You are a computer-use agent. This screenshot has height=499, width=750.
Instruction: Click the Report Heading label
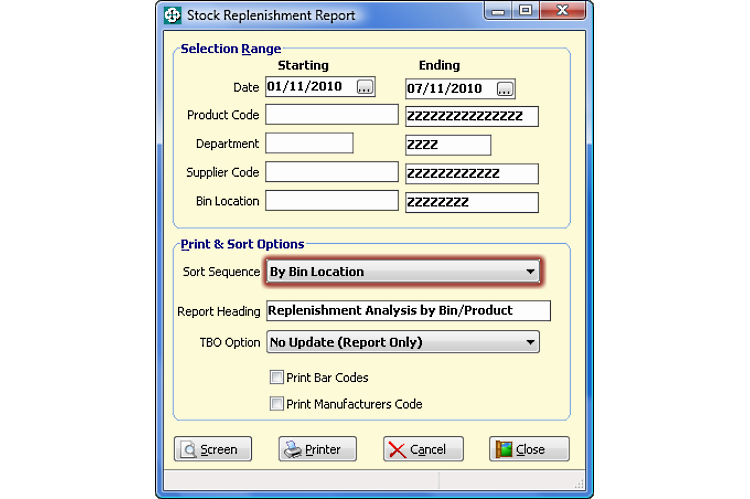click(x=219, y=311)
